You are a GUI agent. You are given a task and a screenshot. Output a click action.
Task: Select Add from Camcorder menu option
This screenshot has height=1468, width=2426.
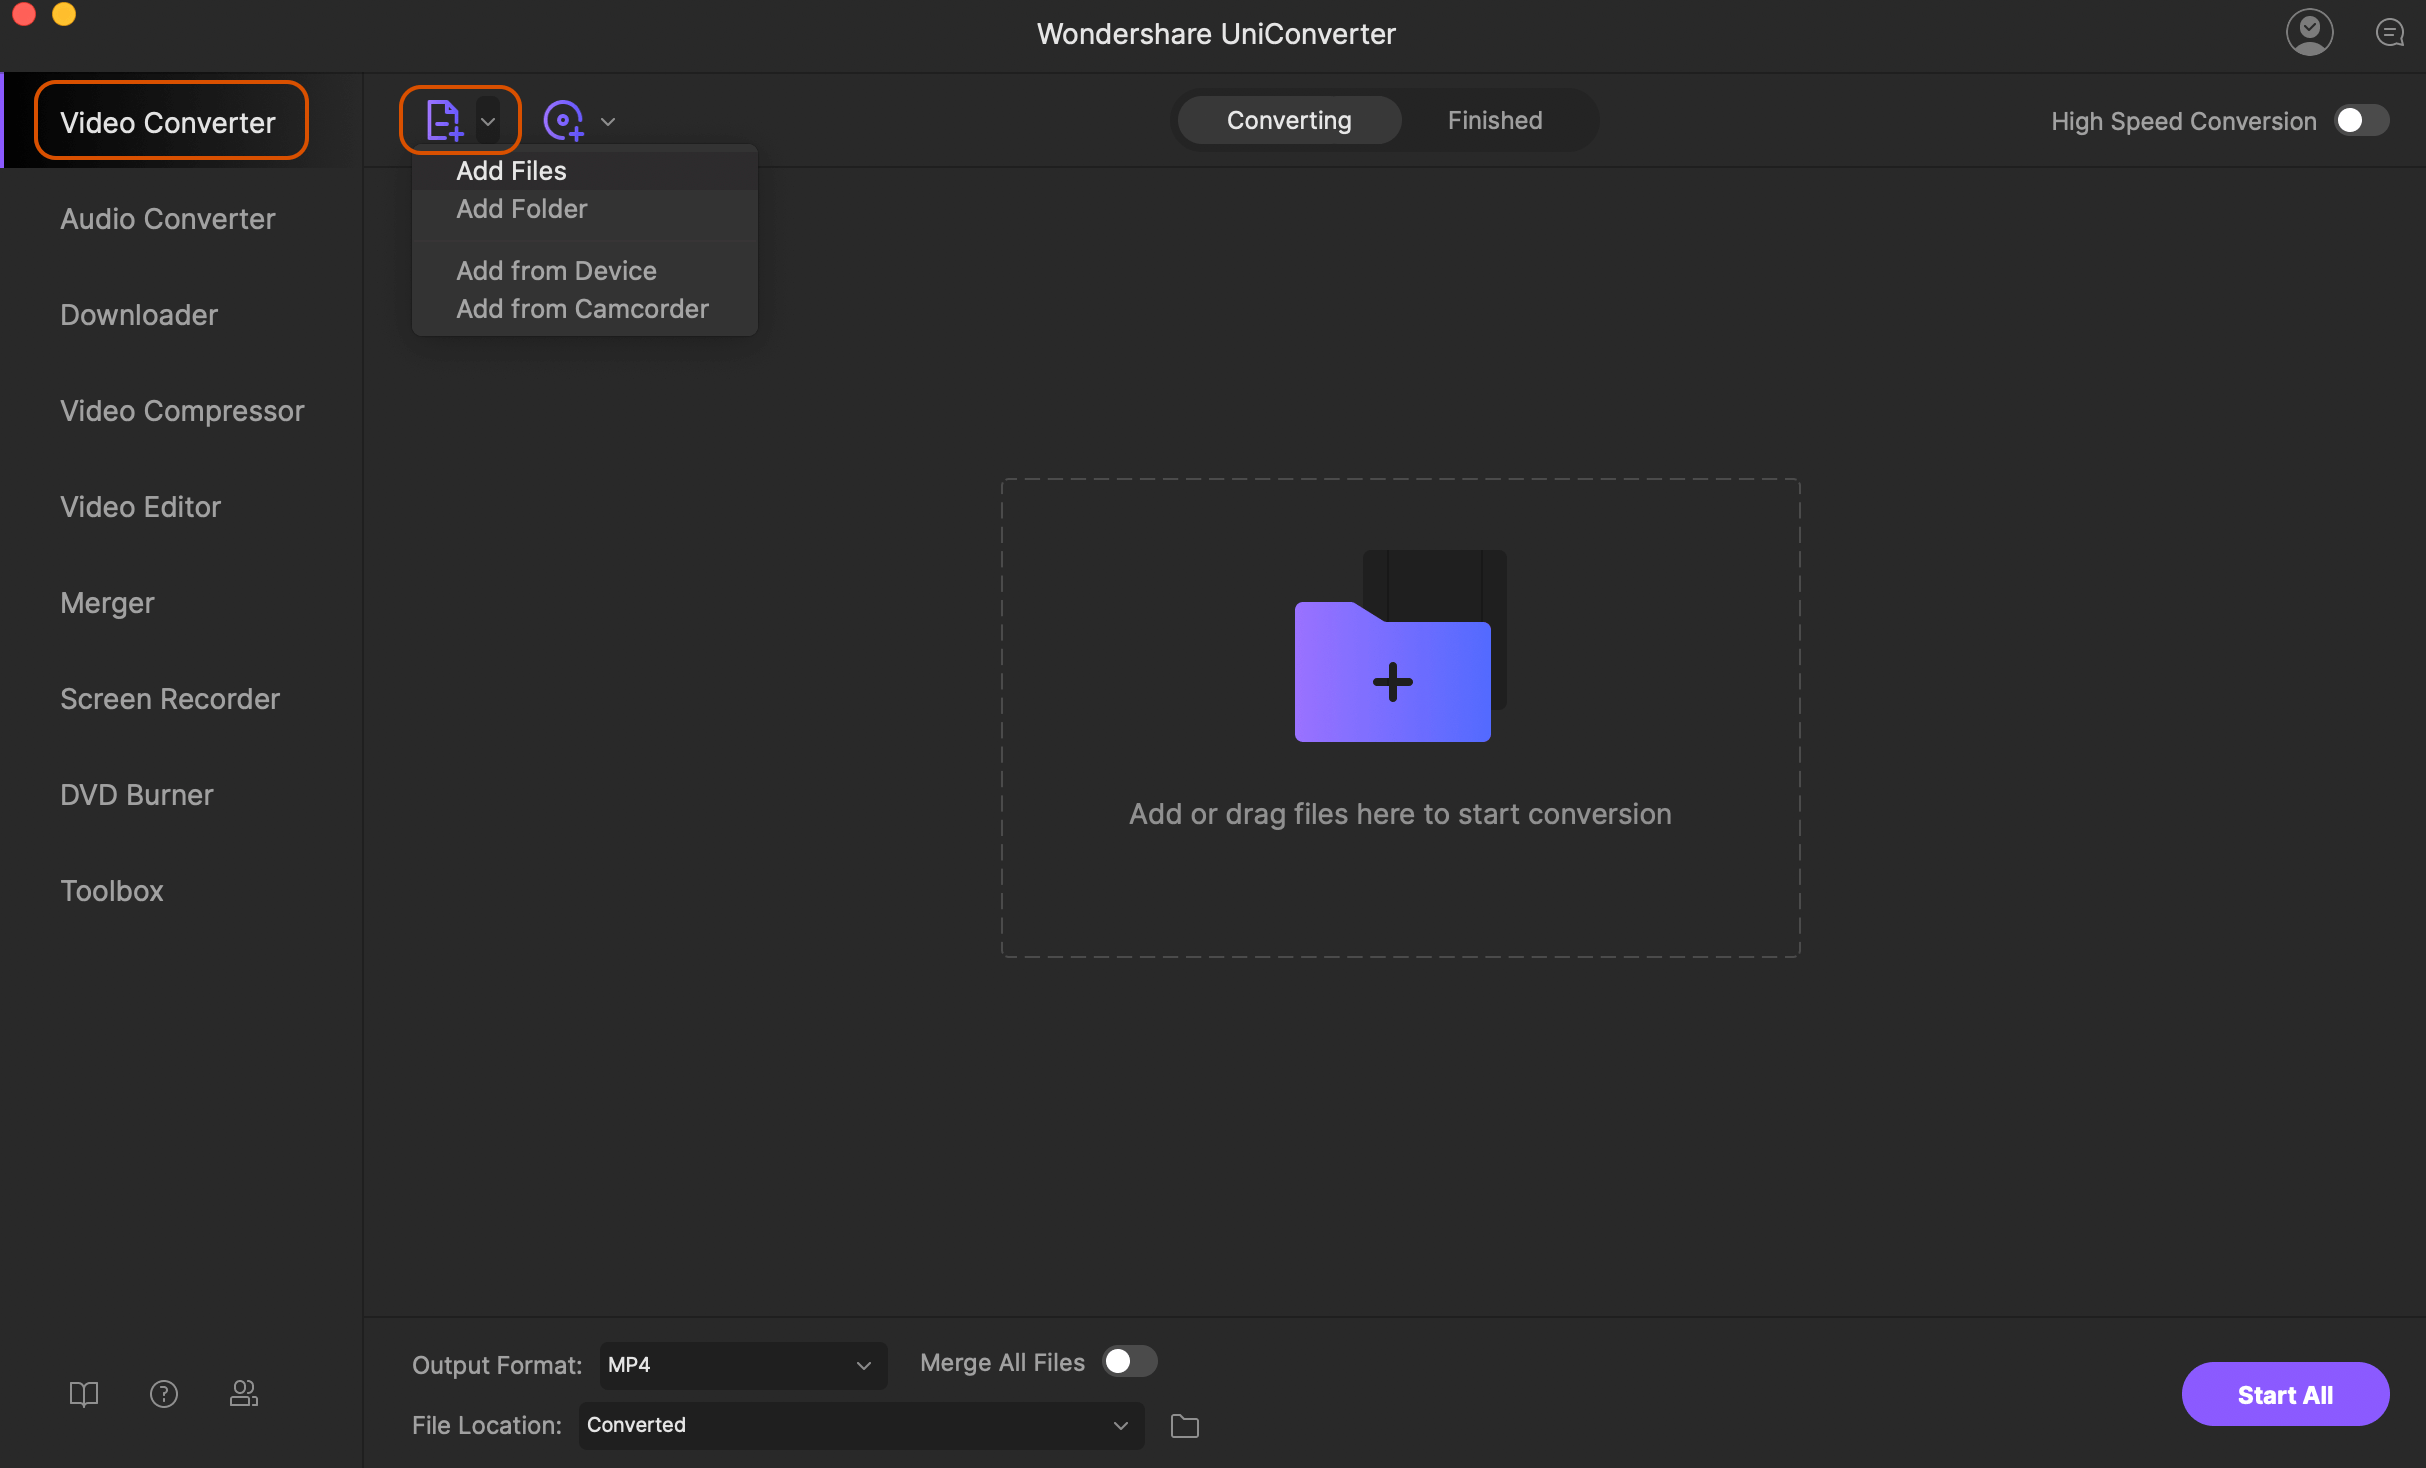[582, 307]
